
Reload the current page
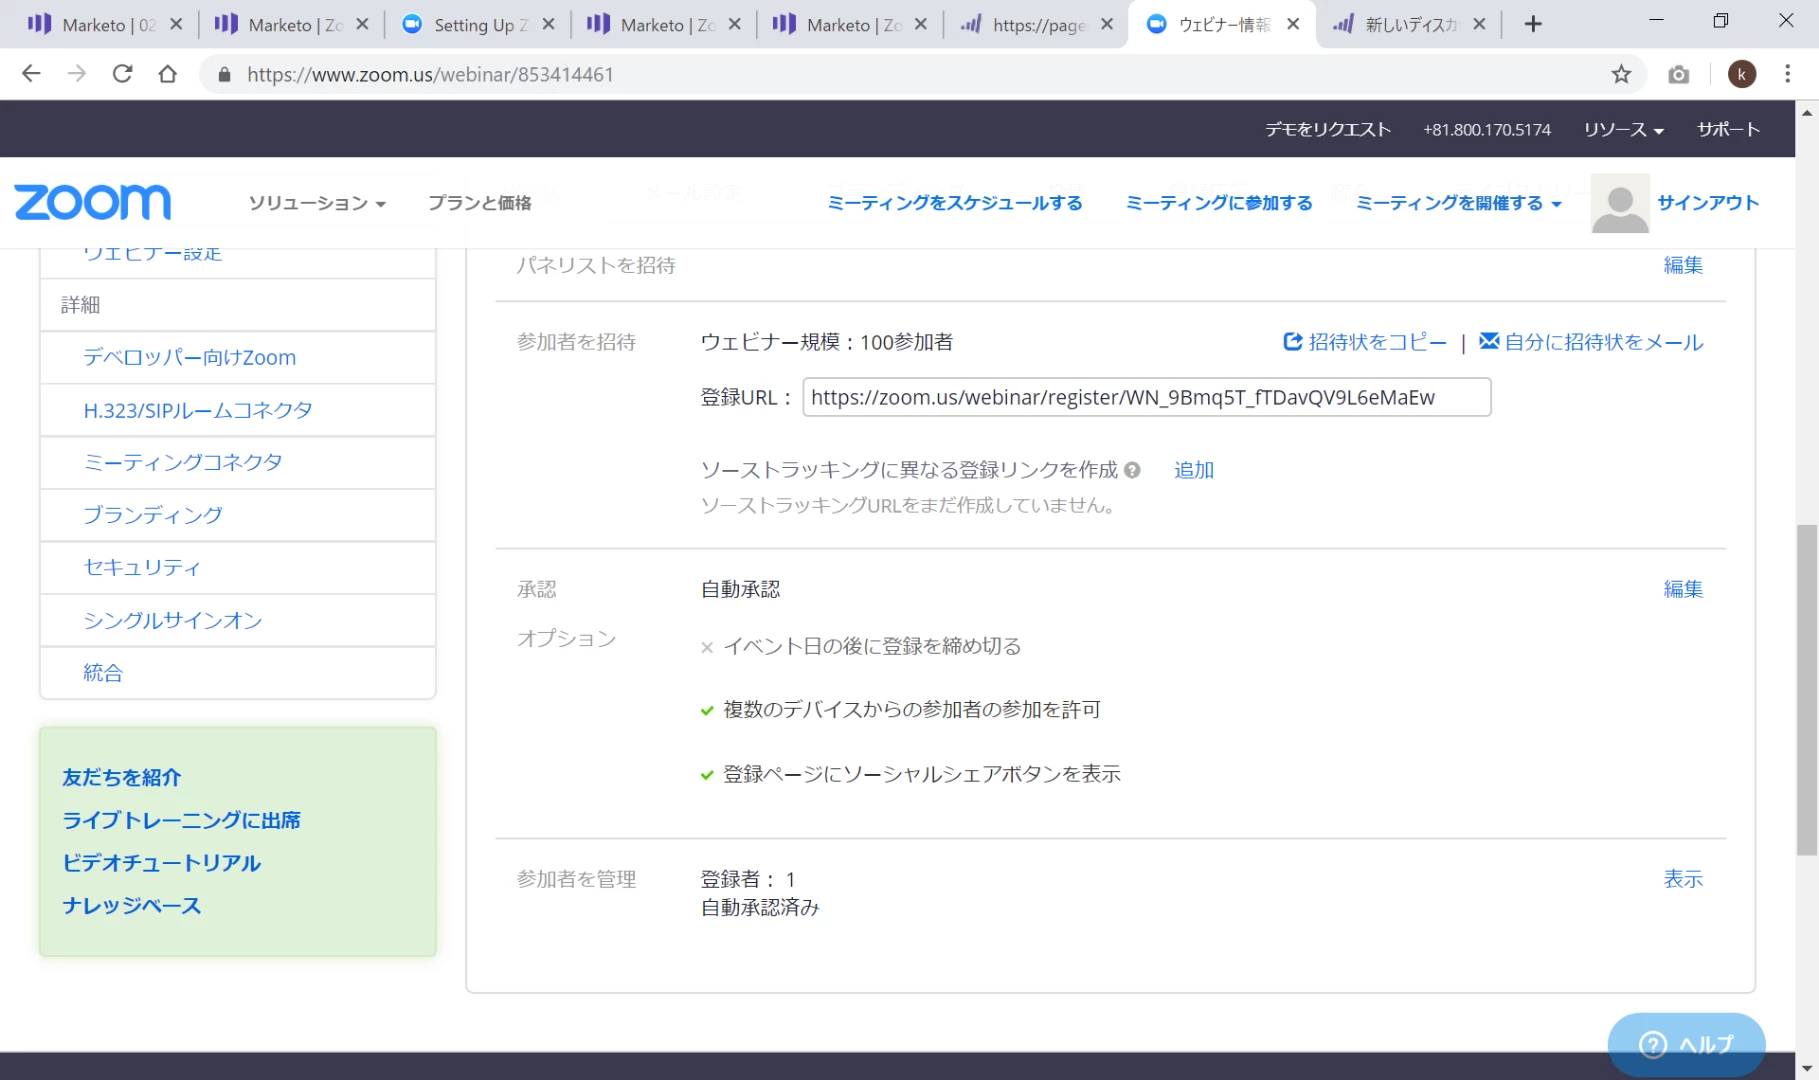[122, 74]
